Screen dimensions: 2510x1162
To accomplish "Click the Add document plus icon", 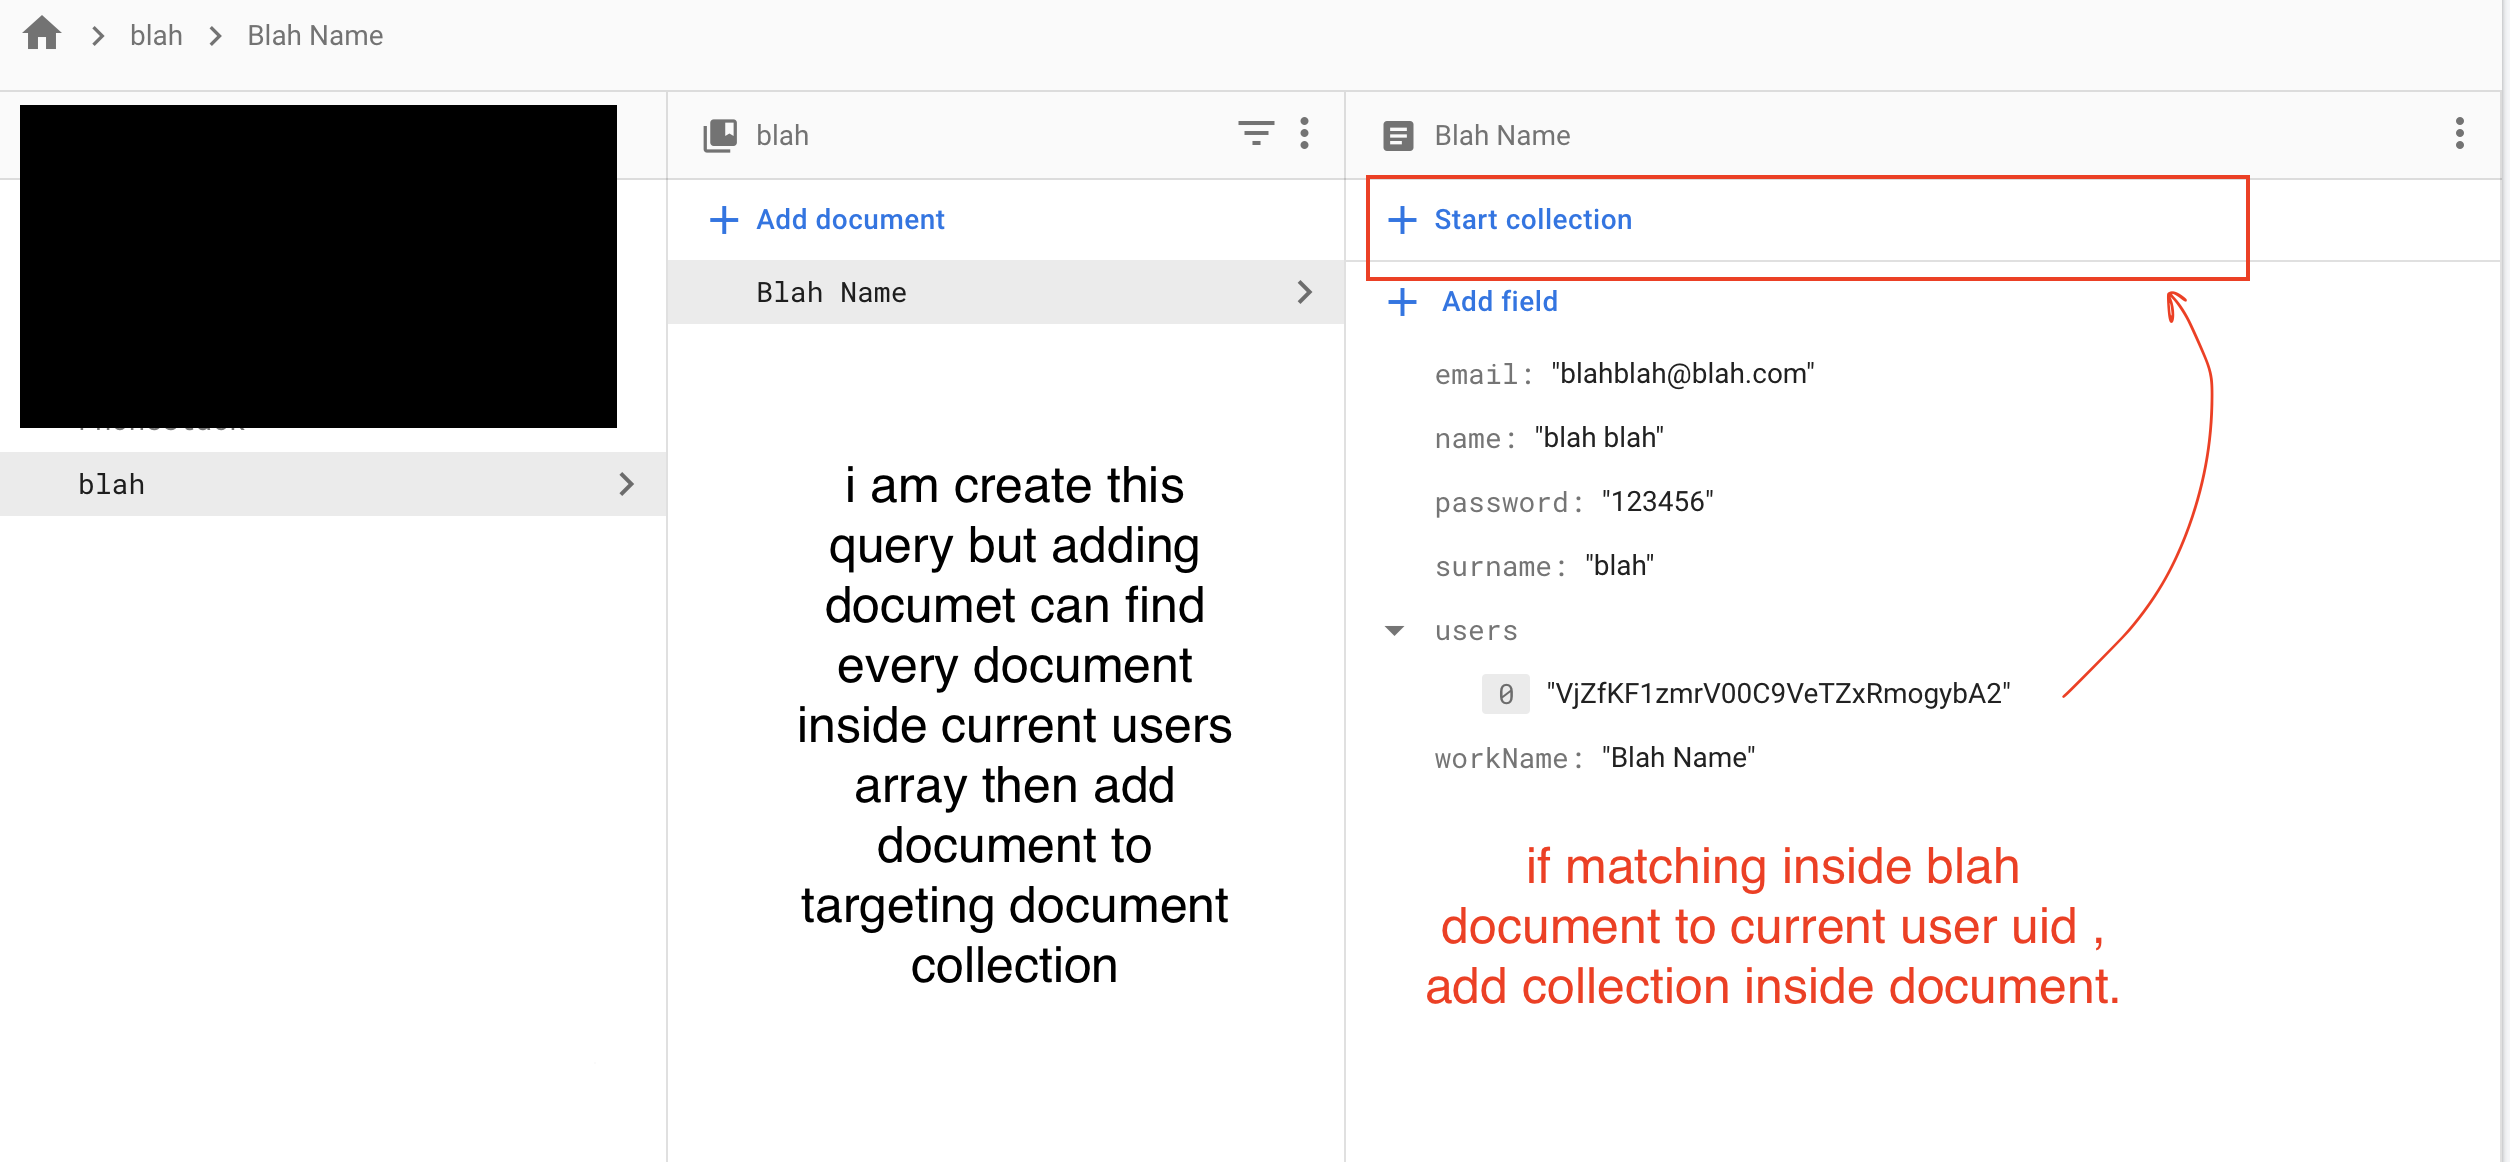I will [x=722, y=219].
